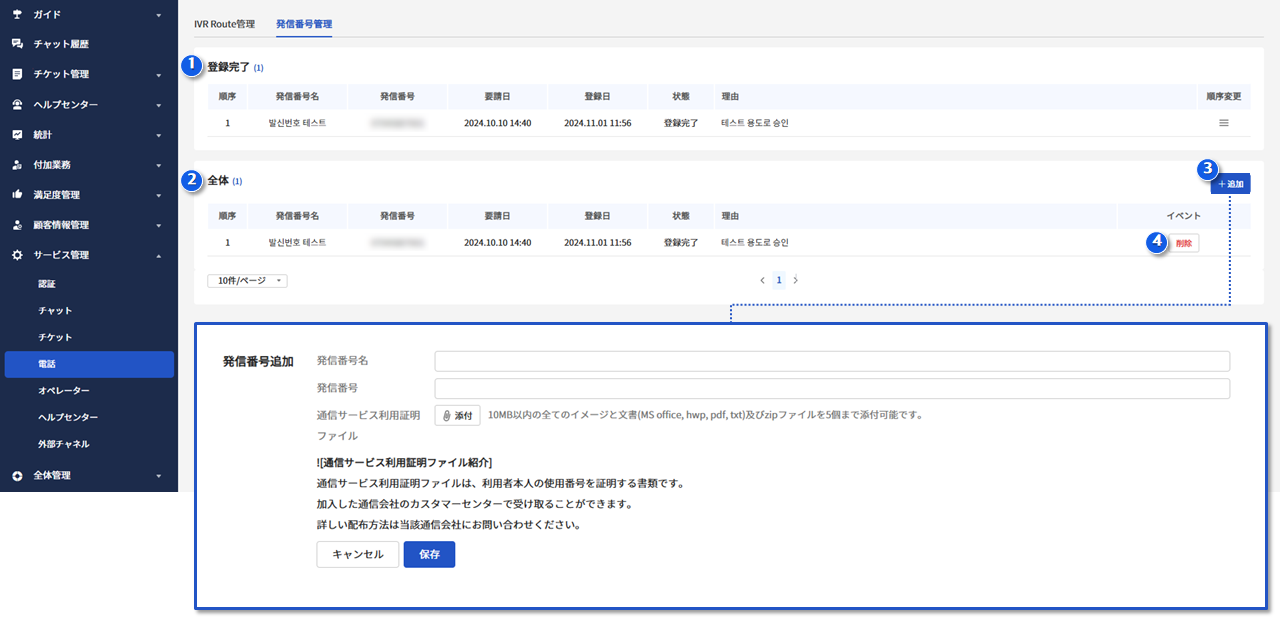Click 발신번호 테스트 in the 登録完了 table
The image size is (1280, 619).
point(297,123)
